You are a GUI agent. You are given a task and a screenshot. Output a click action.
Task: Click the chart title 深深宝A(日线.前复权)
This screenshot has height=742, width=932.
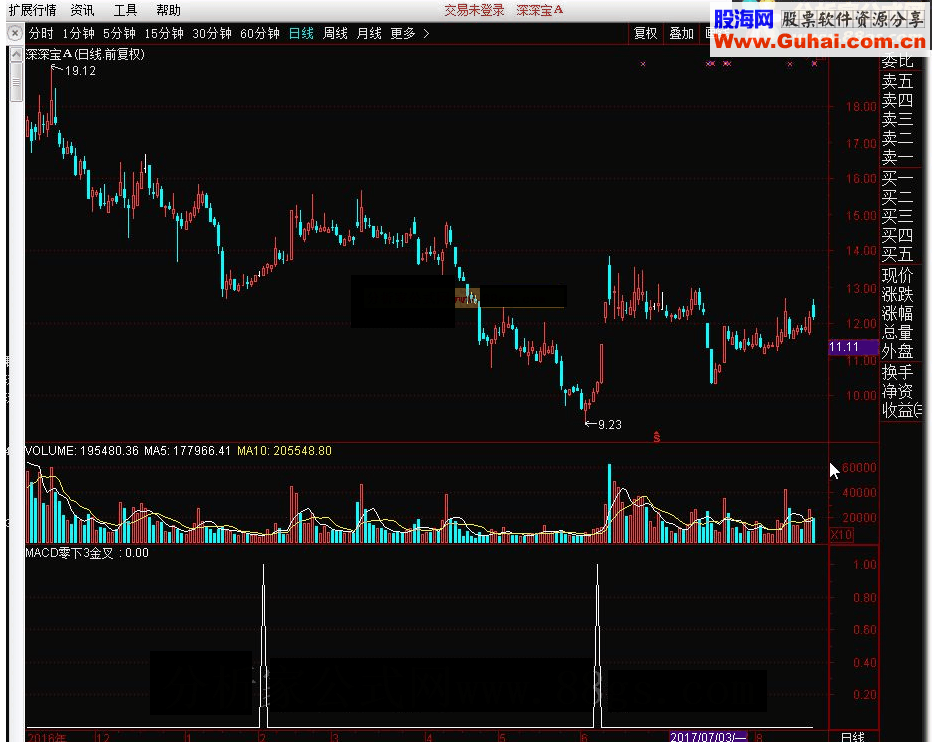pyautogui.click(x=85, y=54)
